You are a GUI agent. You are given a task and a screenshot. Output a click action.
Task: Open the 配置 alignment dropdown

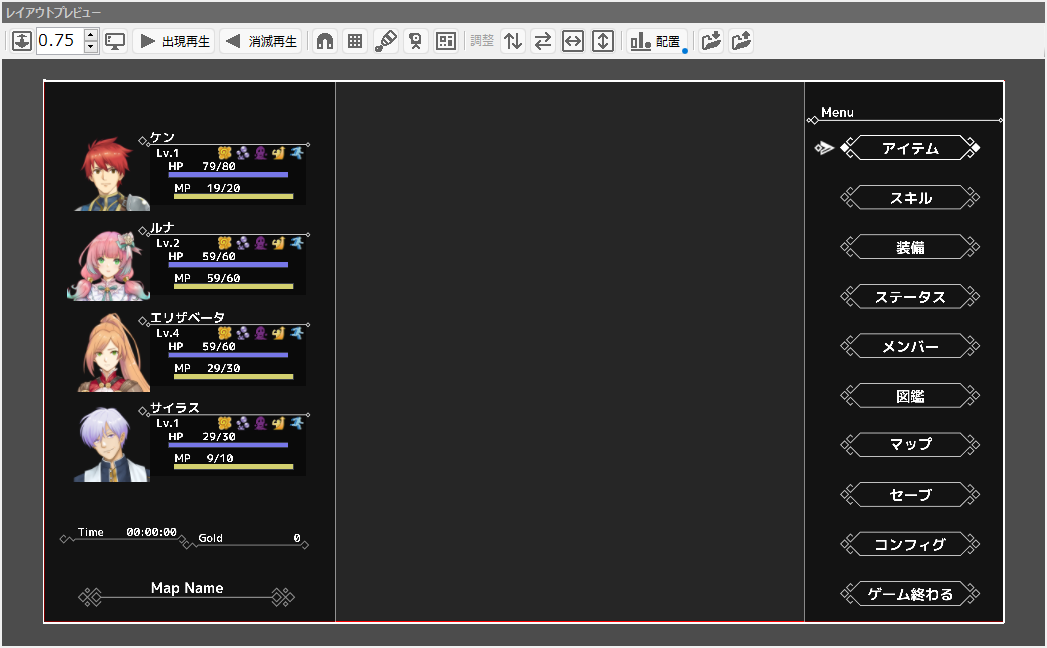(656, 41)
